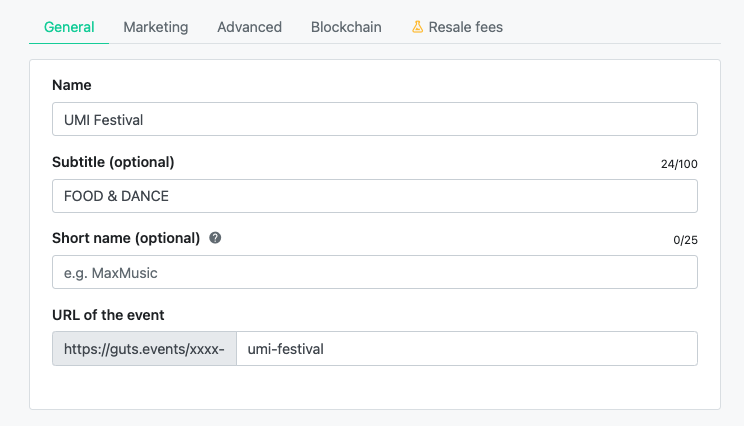Click the question mark help icon
Screen dimensions: 744x426
click(x=215, y=238)
